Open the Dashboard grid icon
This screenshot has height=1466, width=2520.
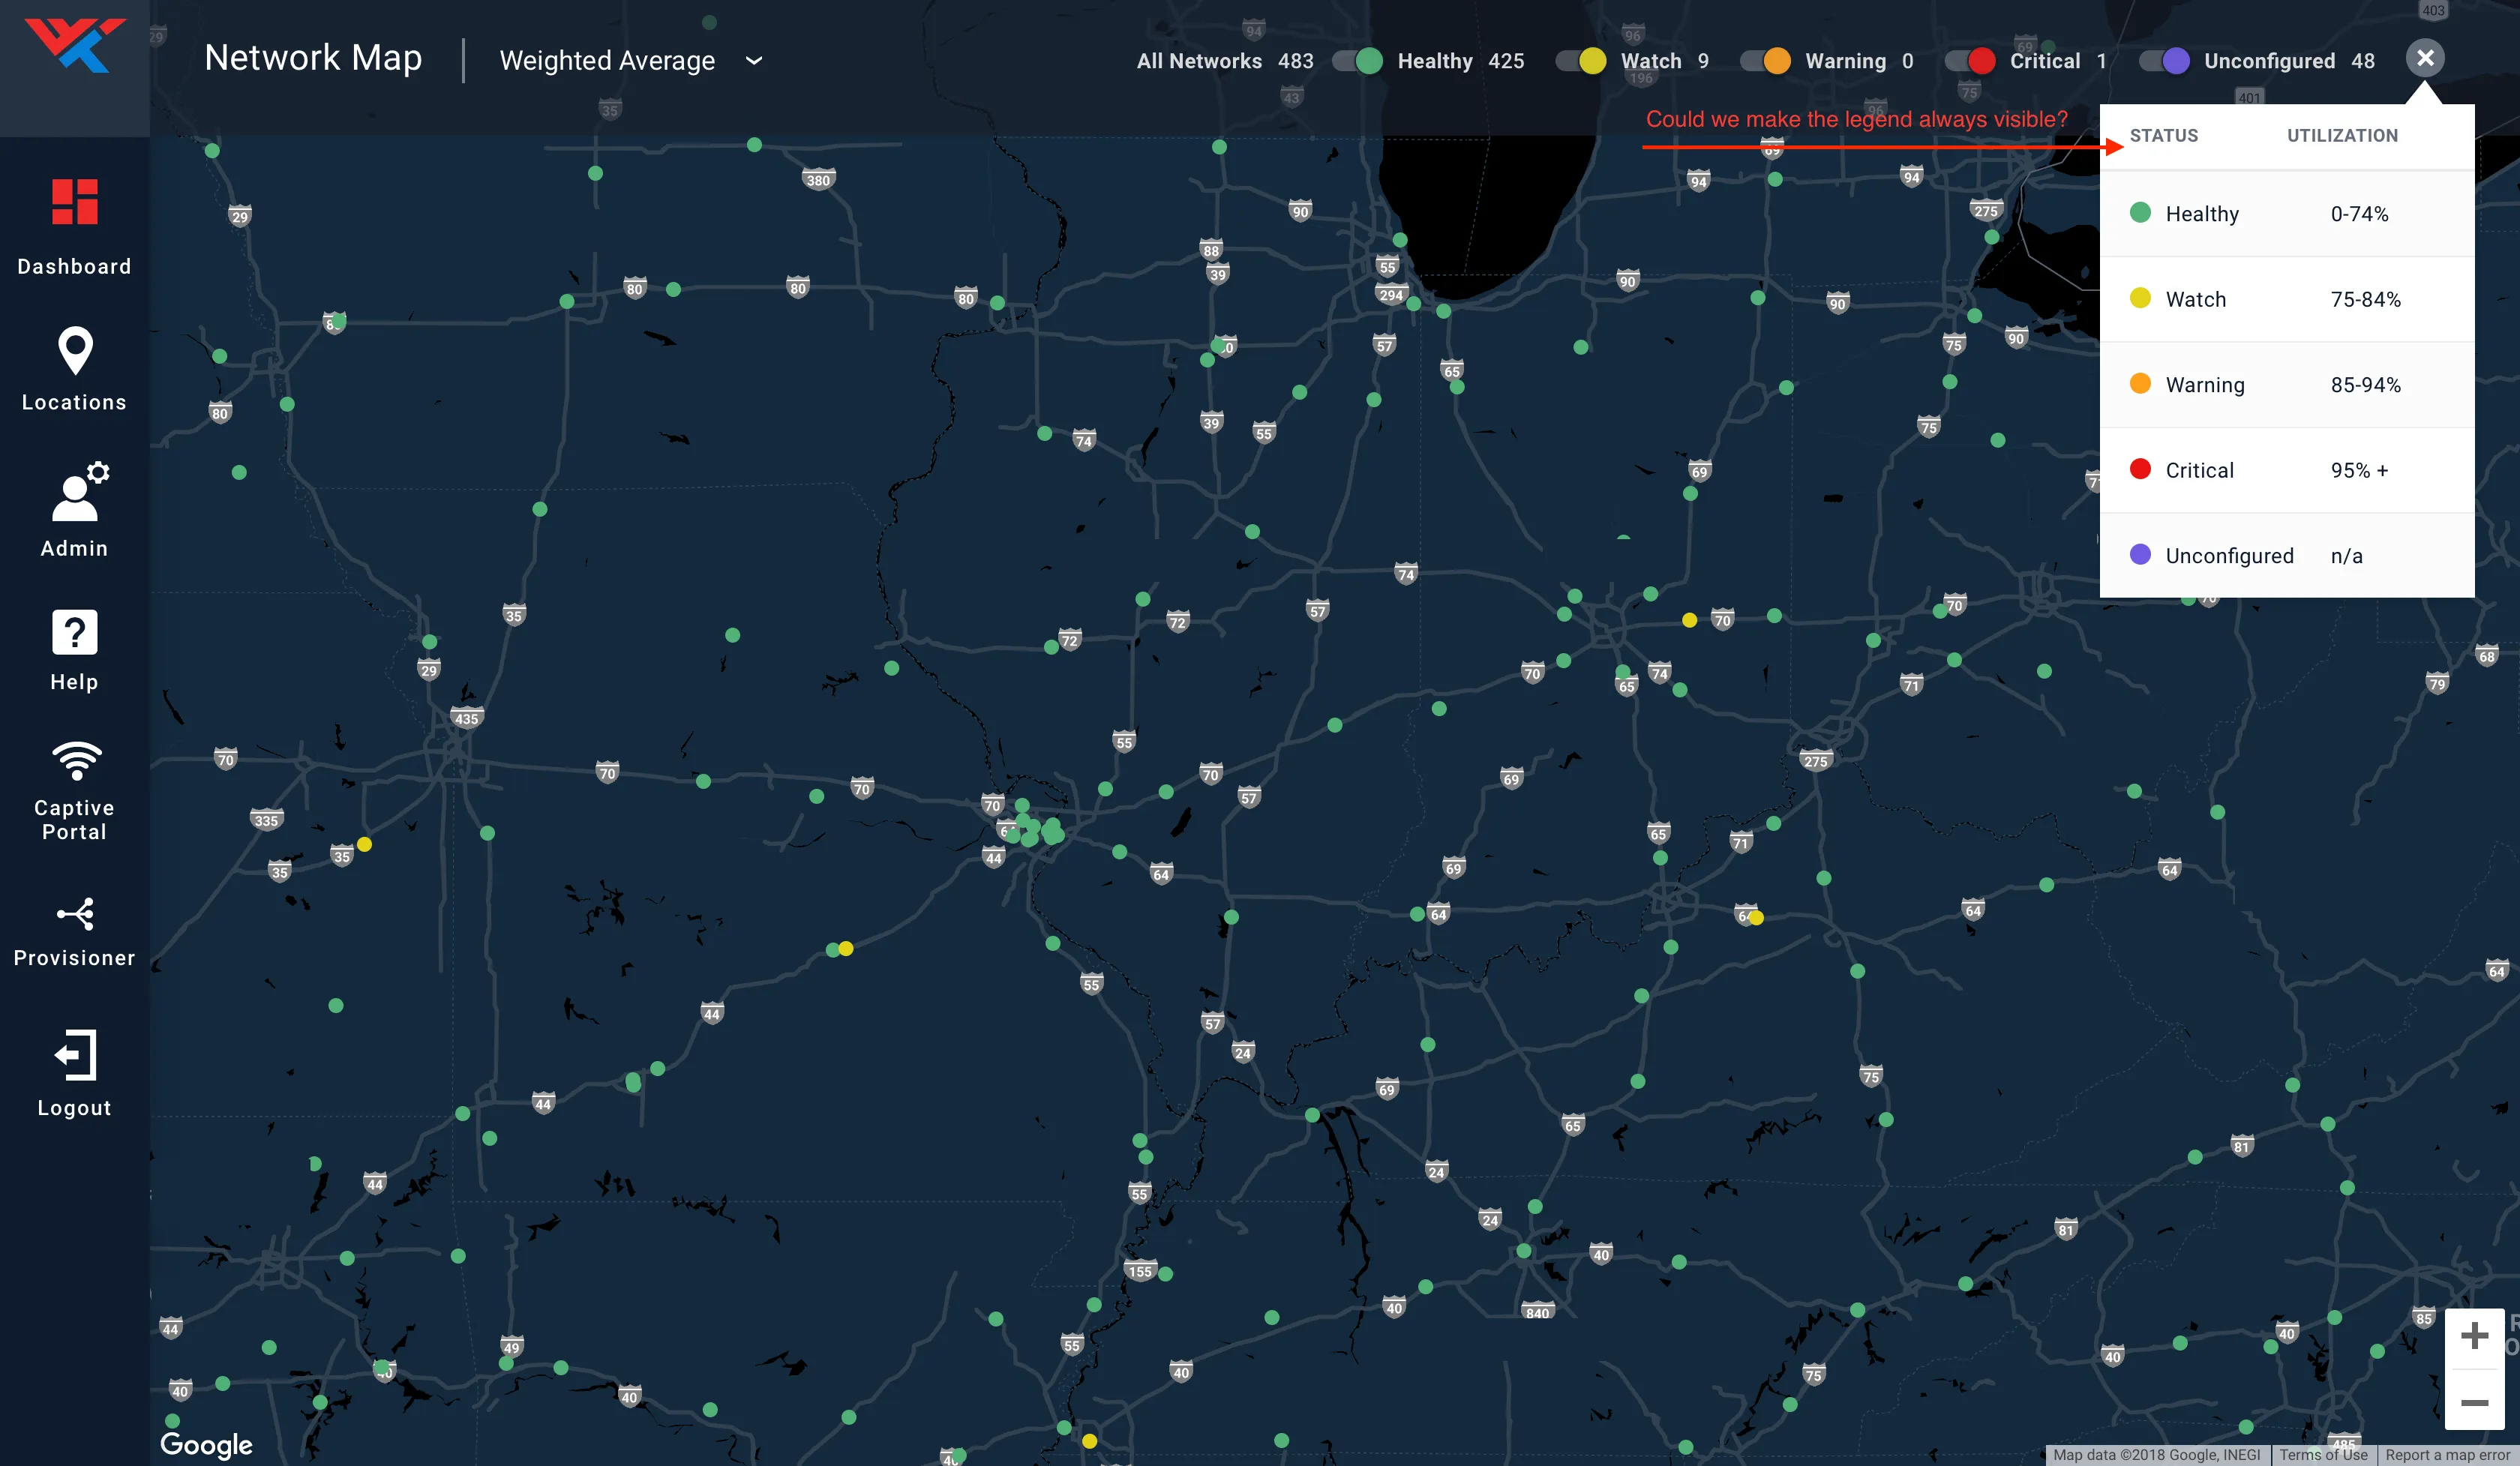[x=75, y=202]
